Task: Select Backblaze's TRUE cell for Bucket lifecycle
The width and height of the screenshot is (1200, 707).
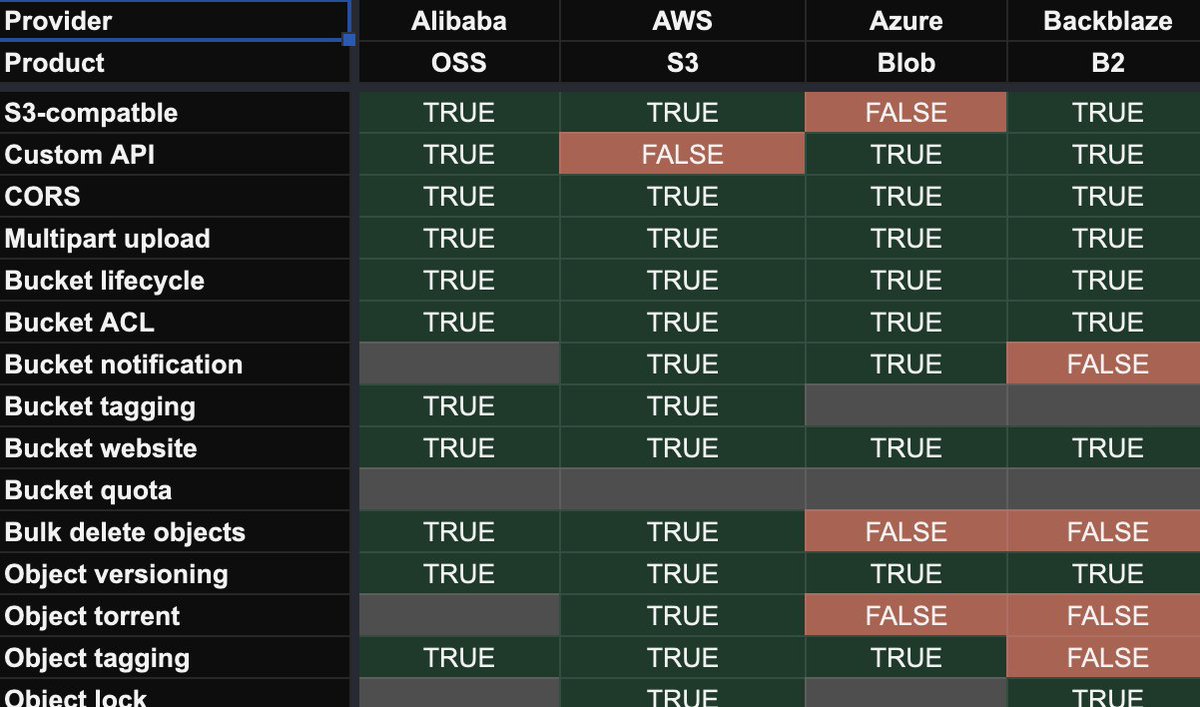Action: [1104, 280]
